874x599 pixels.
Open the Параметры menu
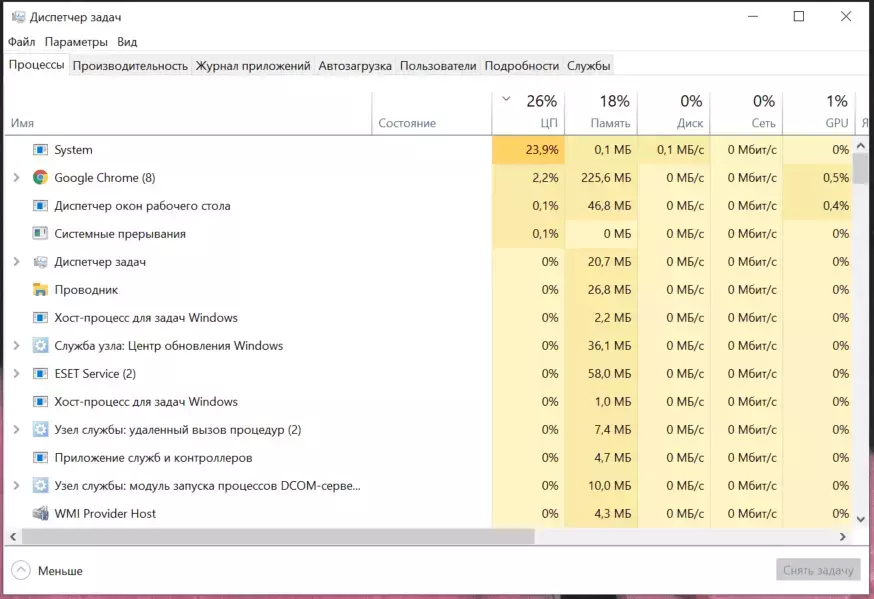[x=76, y=42]
